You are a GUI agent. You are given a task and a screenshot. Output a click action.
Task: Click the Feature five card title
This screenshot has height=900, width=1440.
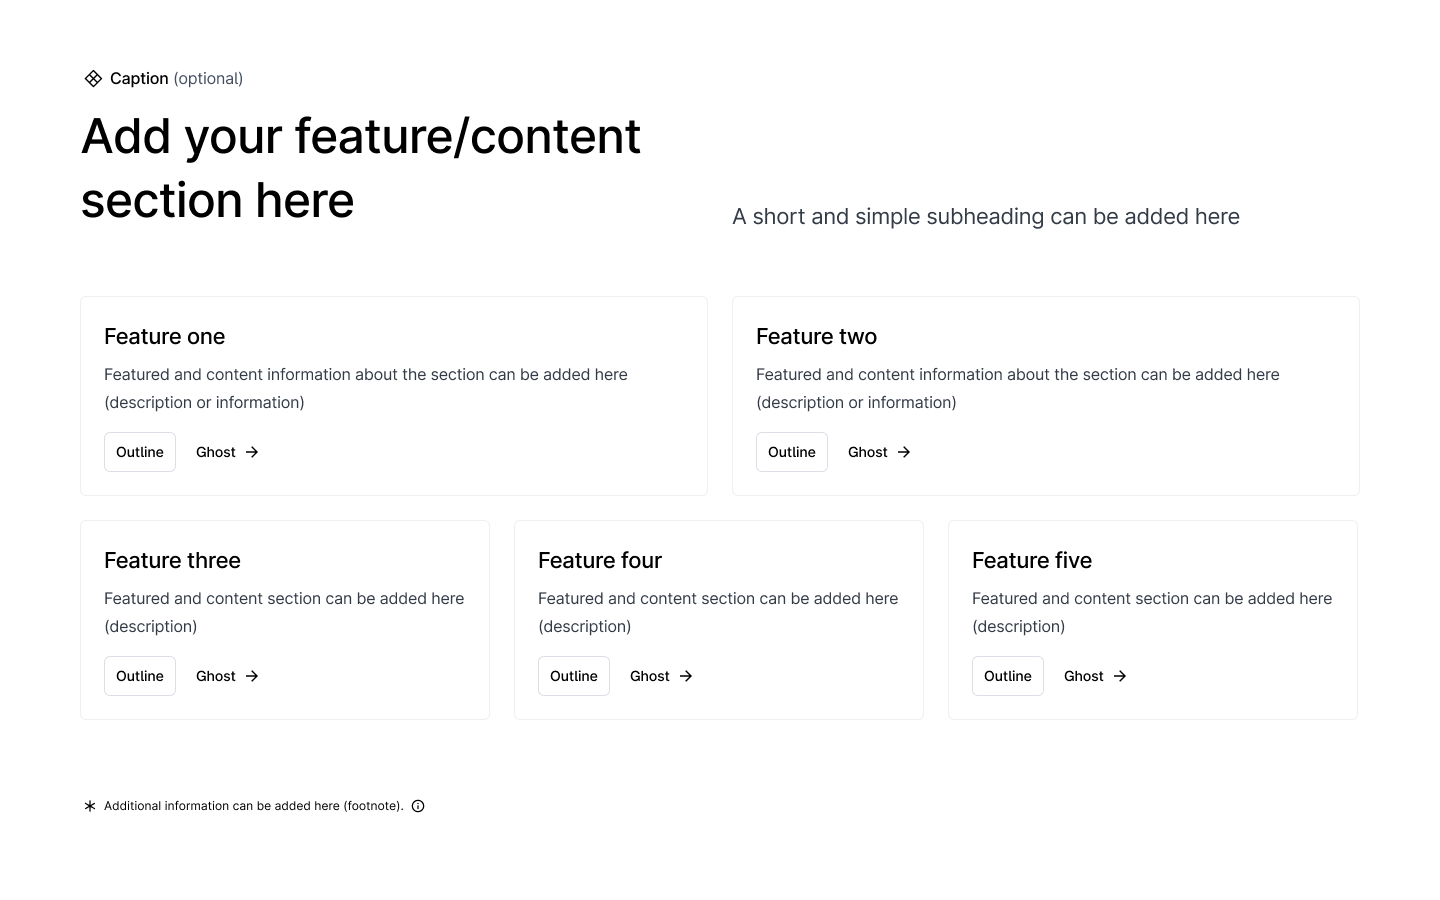(1032, 560)
